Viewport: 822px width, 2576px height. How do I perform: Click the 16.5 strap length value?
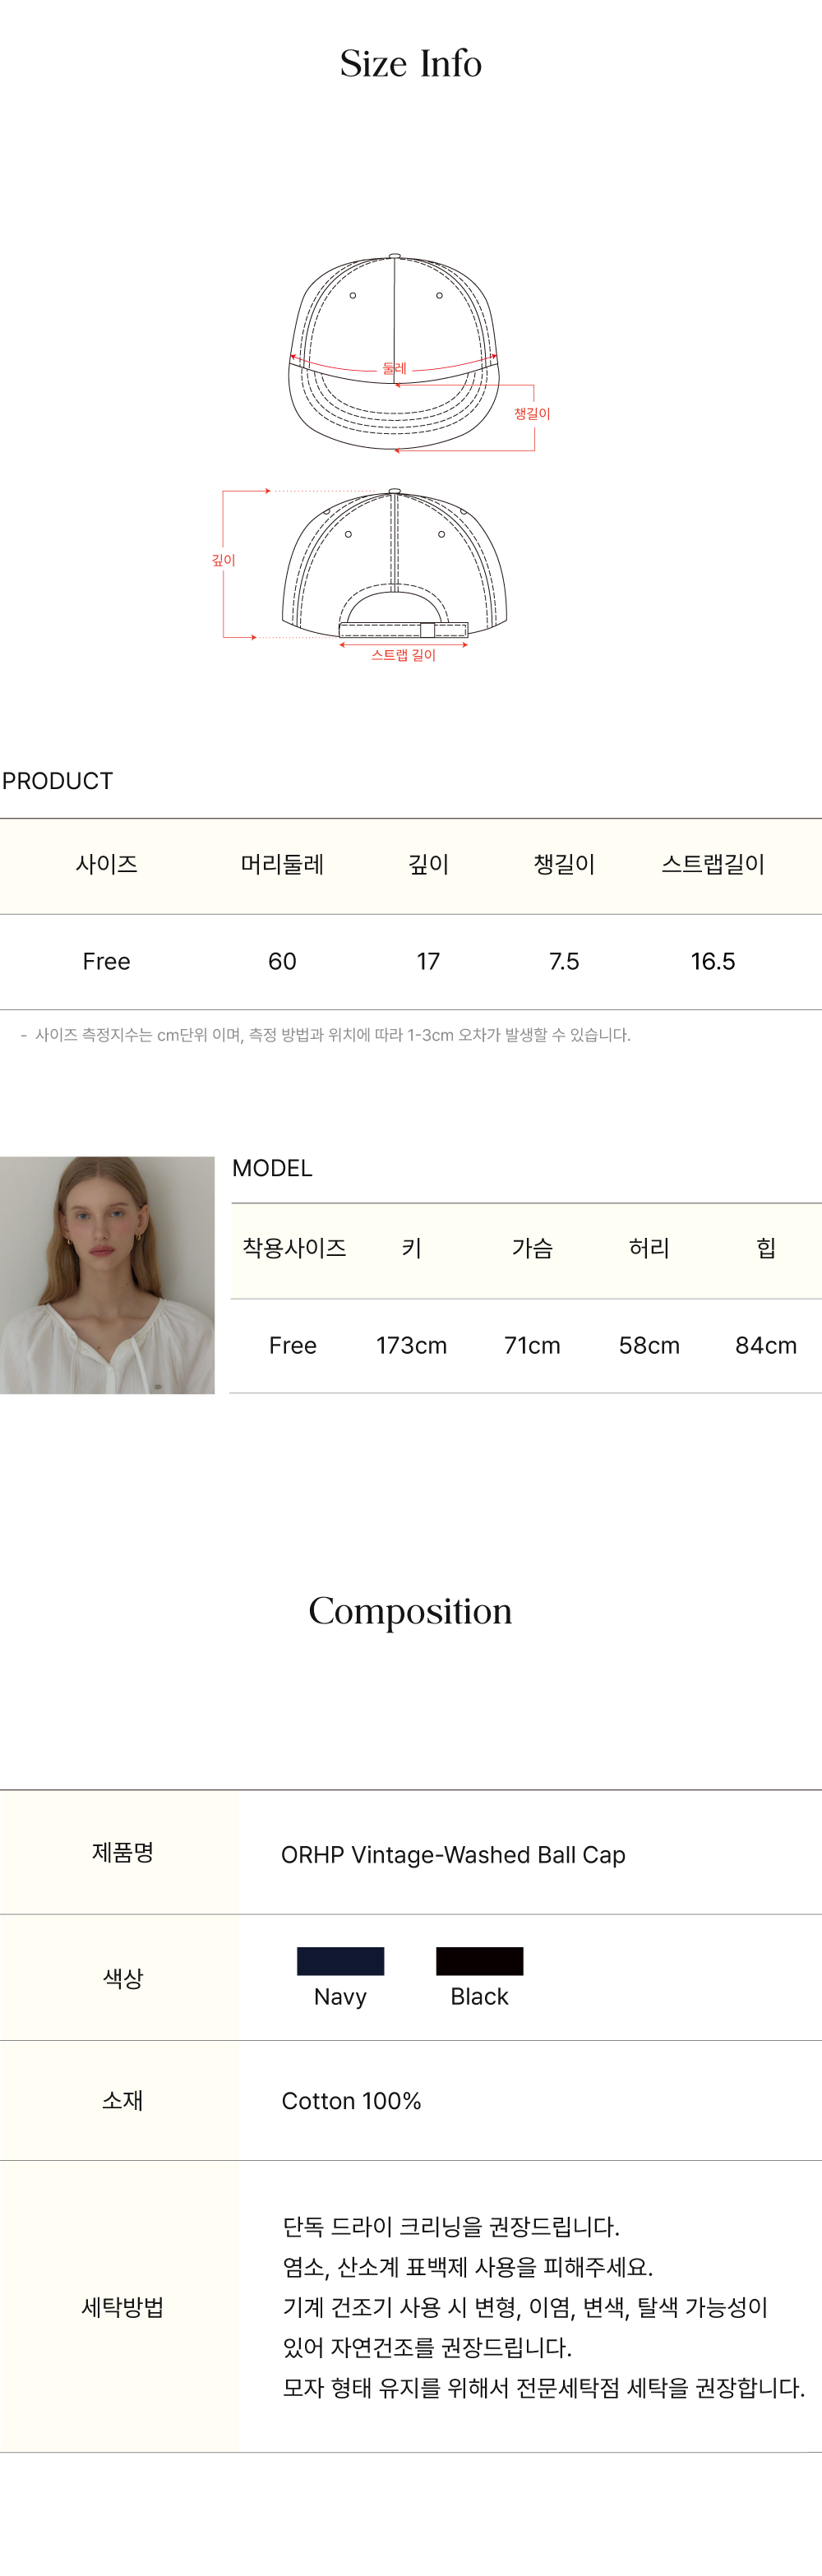[x=713, y=962]
